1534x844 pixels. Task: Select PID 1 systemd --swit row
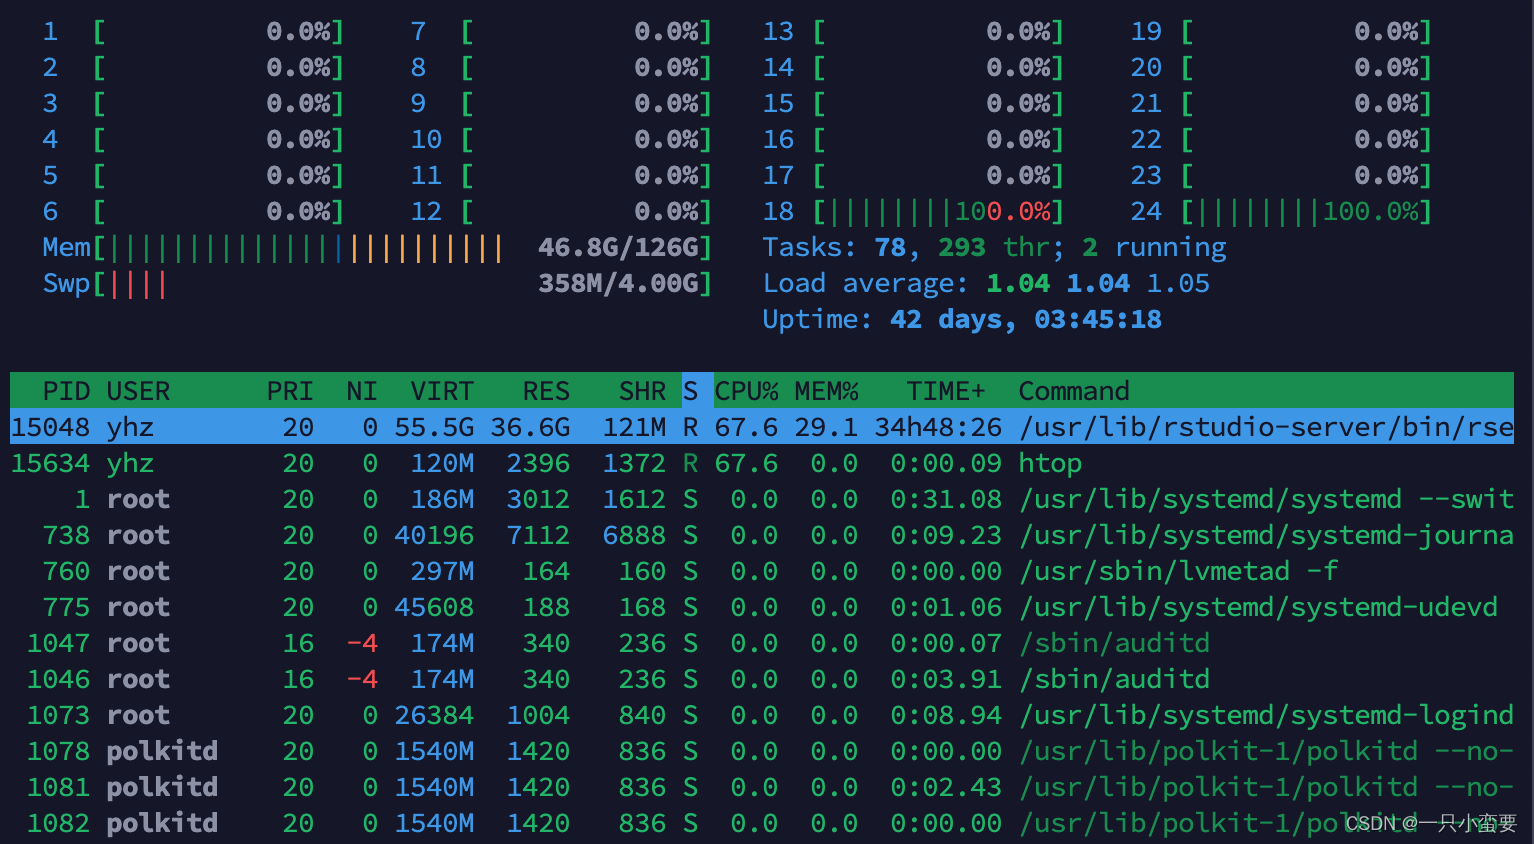pos(762,499)
